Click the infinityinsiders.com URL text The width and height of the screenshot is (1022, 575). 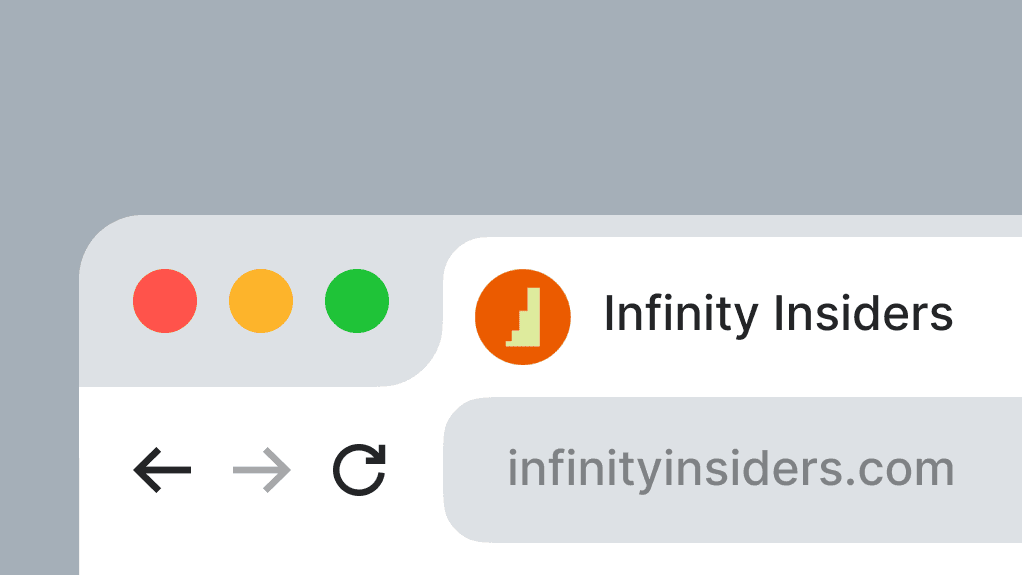coord(731,469)
